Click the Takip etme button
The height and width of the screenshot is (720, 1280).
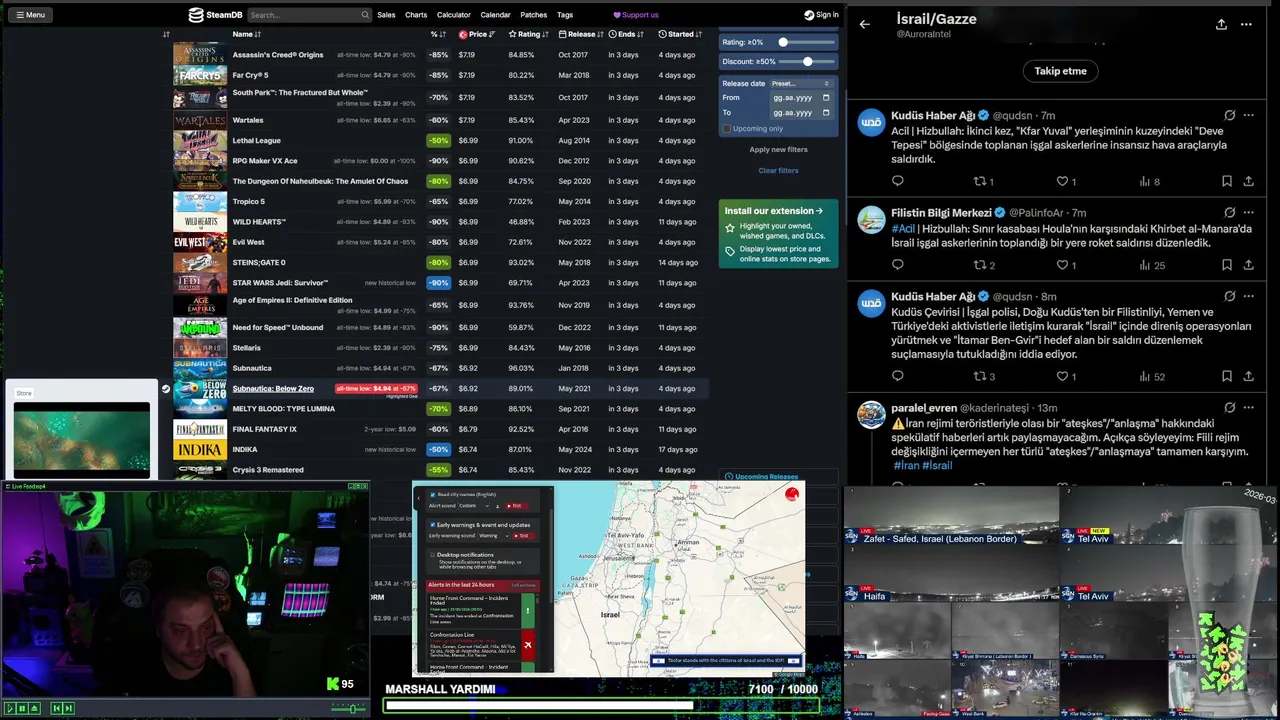[1060, 71]
